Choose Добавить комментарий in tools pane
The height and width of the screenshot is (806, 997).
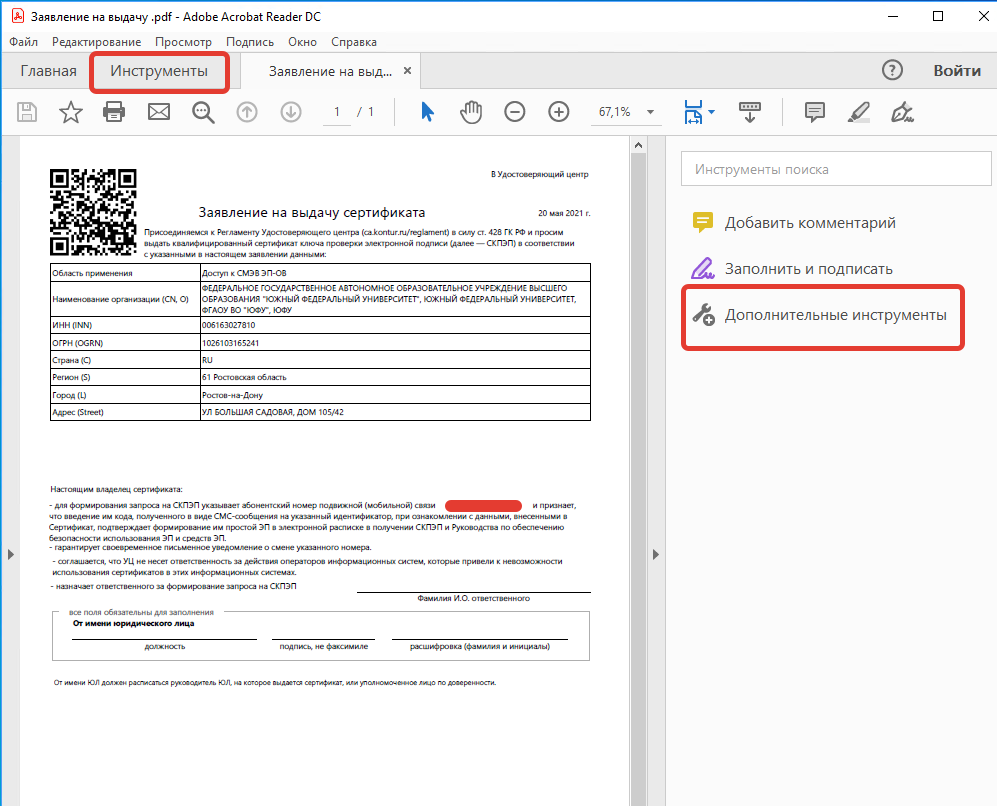click(810, 222)
